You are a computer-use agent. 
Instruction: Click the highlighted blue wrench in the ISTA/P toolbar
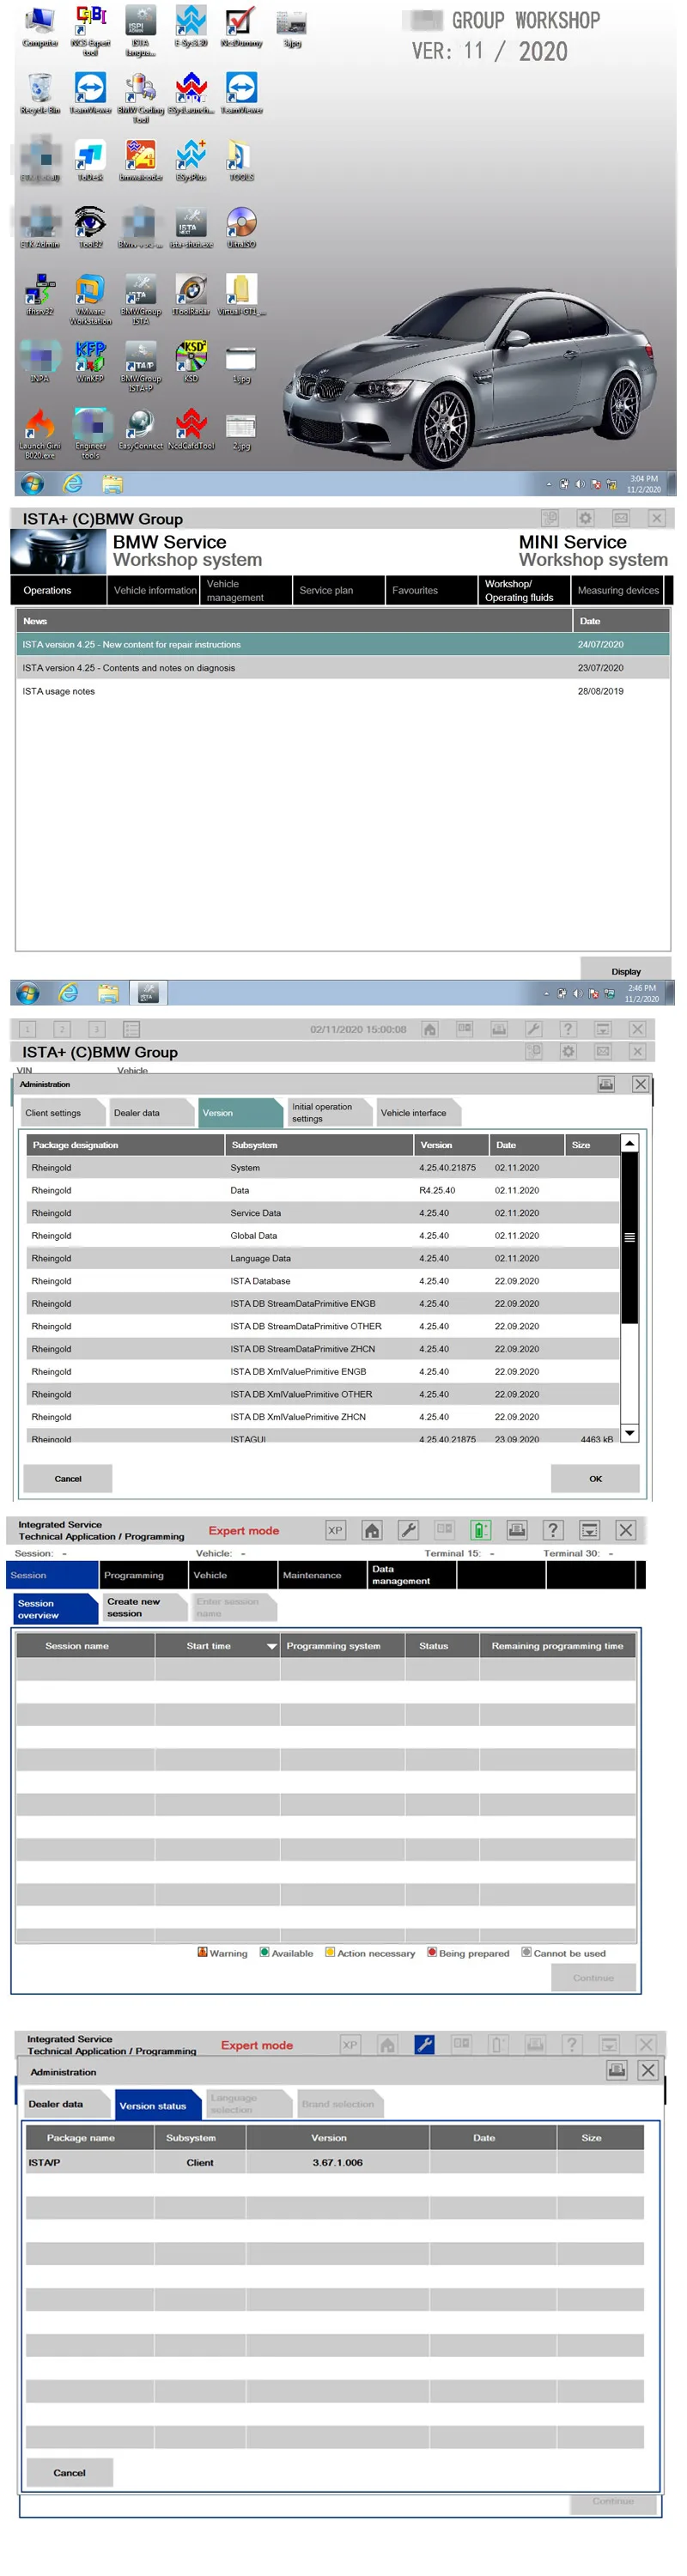424,2045
